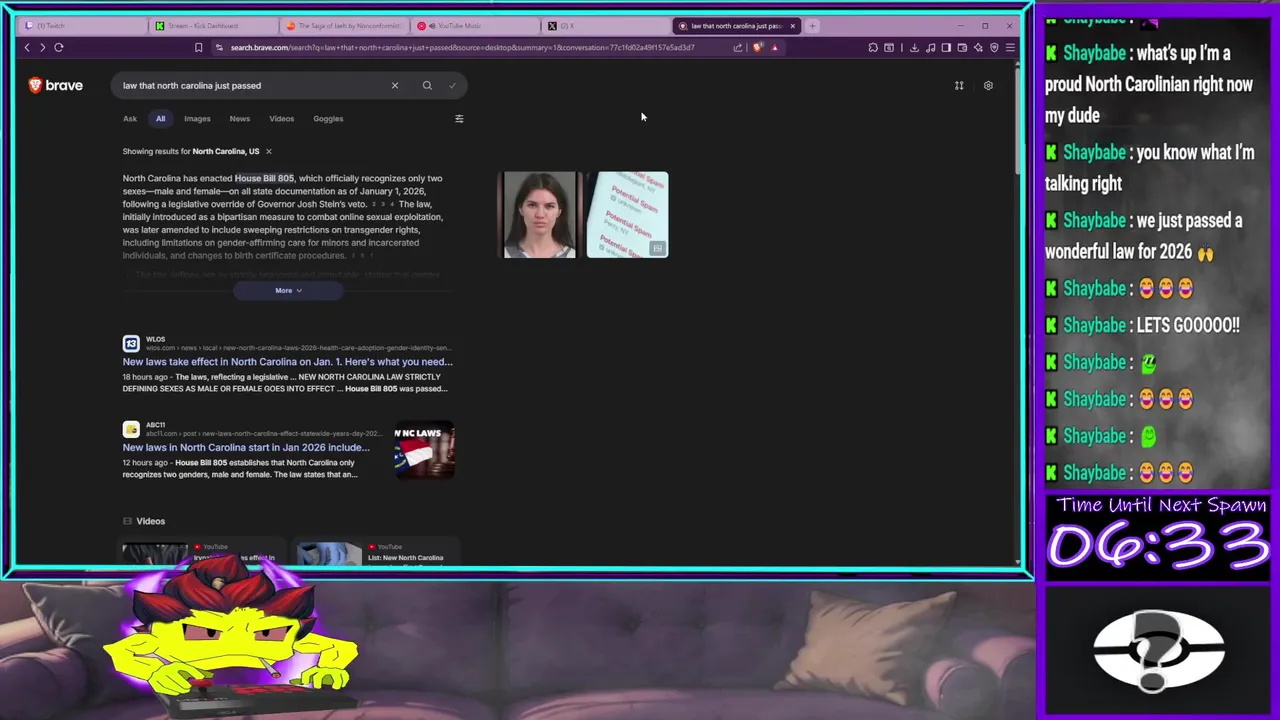Click the NC LAWS thumbnail for the ABC11 result

[x=424, y=450]
